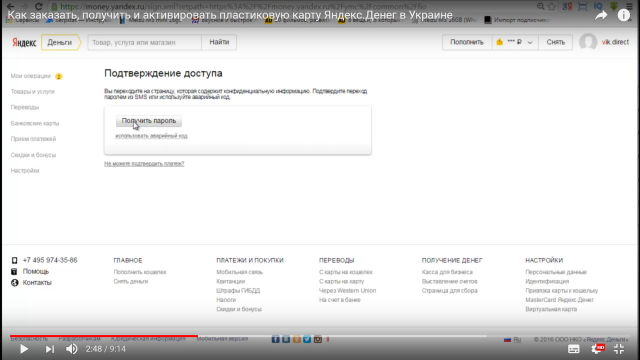
Task: Show the video info cards icon
Action: (x=623, y=15)
